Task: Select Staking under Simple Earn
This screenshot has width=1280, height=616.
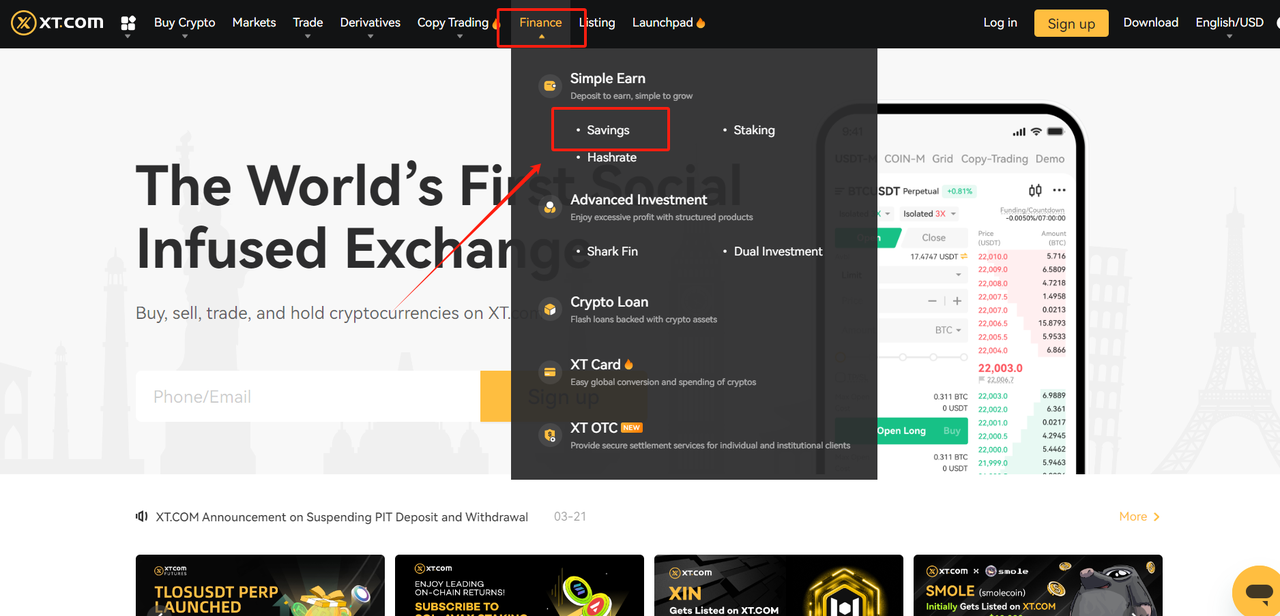Action: (x=753, y=130)
